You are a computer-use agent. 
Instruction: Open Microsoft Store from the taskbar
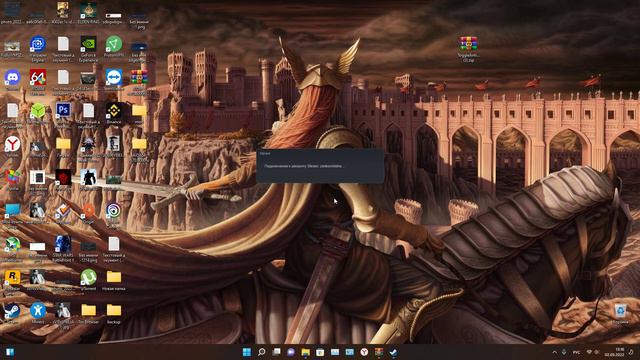[320, 352]
